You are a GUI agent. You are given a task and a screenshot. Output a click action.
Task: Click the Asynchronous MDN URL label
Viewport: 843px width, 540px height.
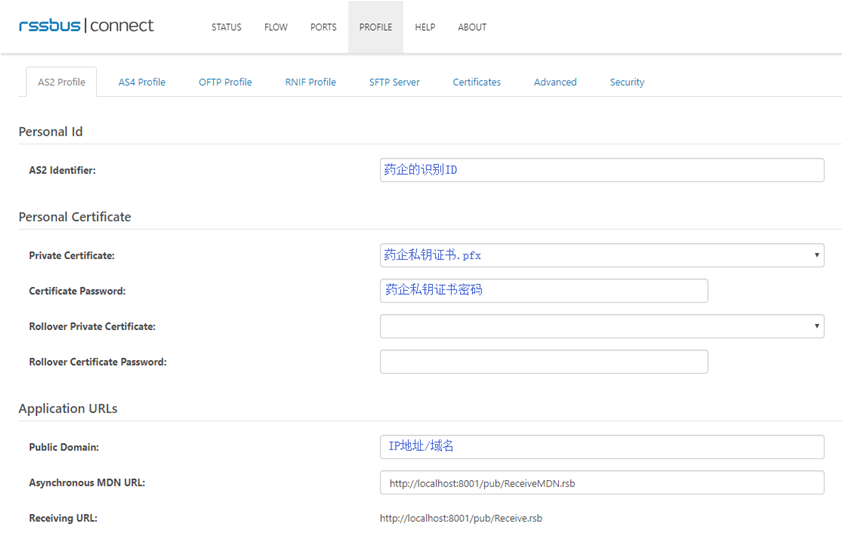[x=87, y=483]
